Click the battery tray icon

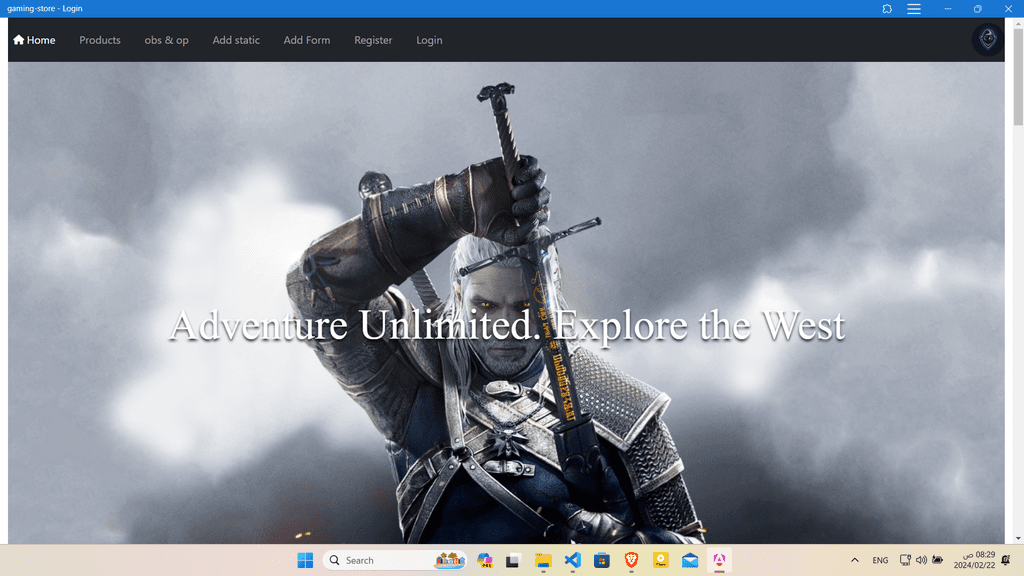coord(937,560)
